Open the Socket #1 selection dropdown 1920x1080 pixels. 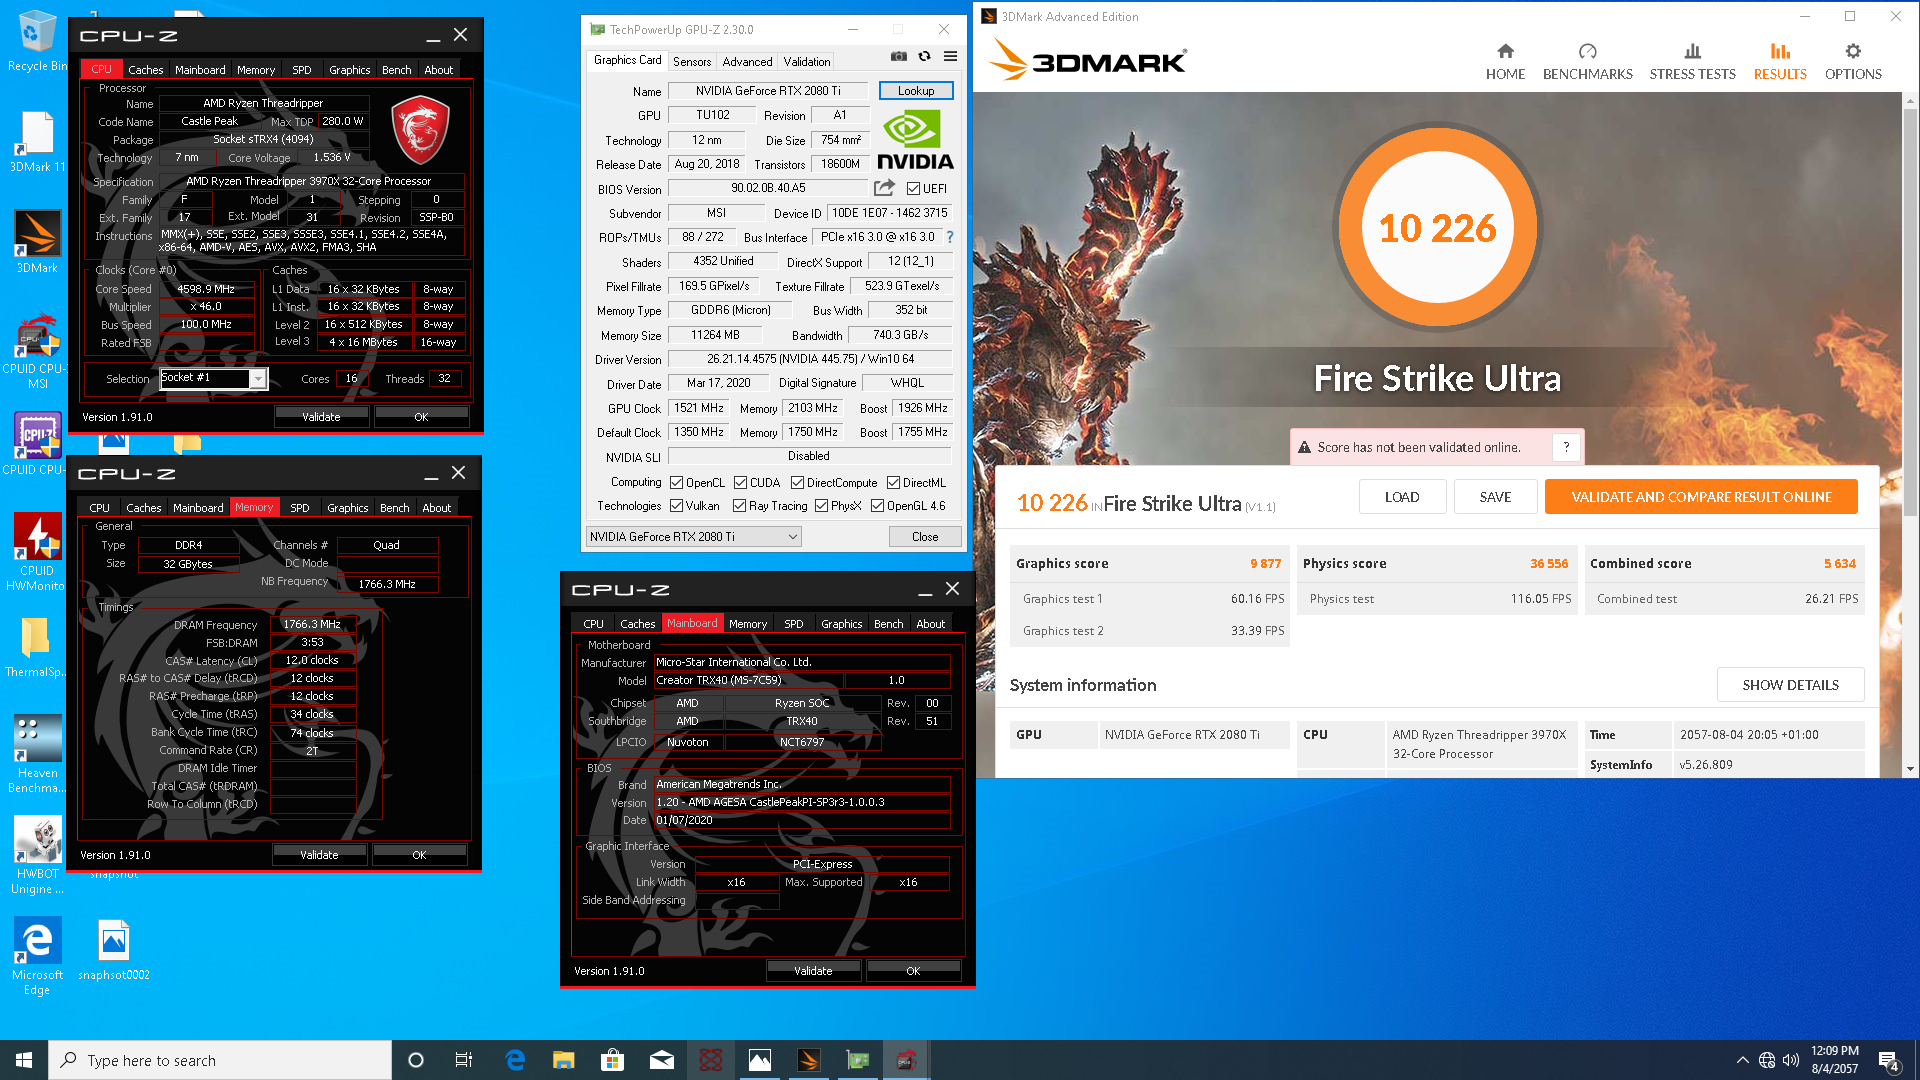[x=258, y=379]
